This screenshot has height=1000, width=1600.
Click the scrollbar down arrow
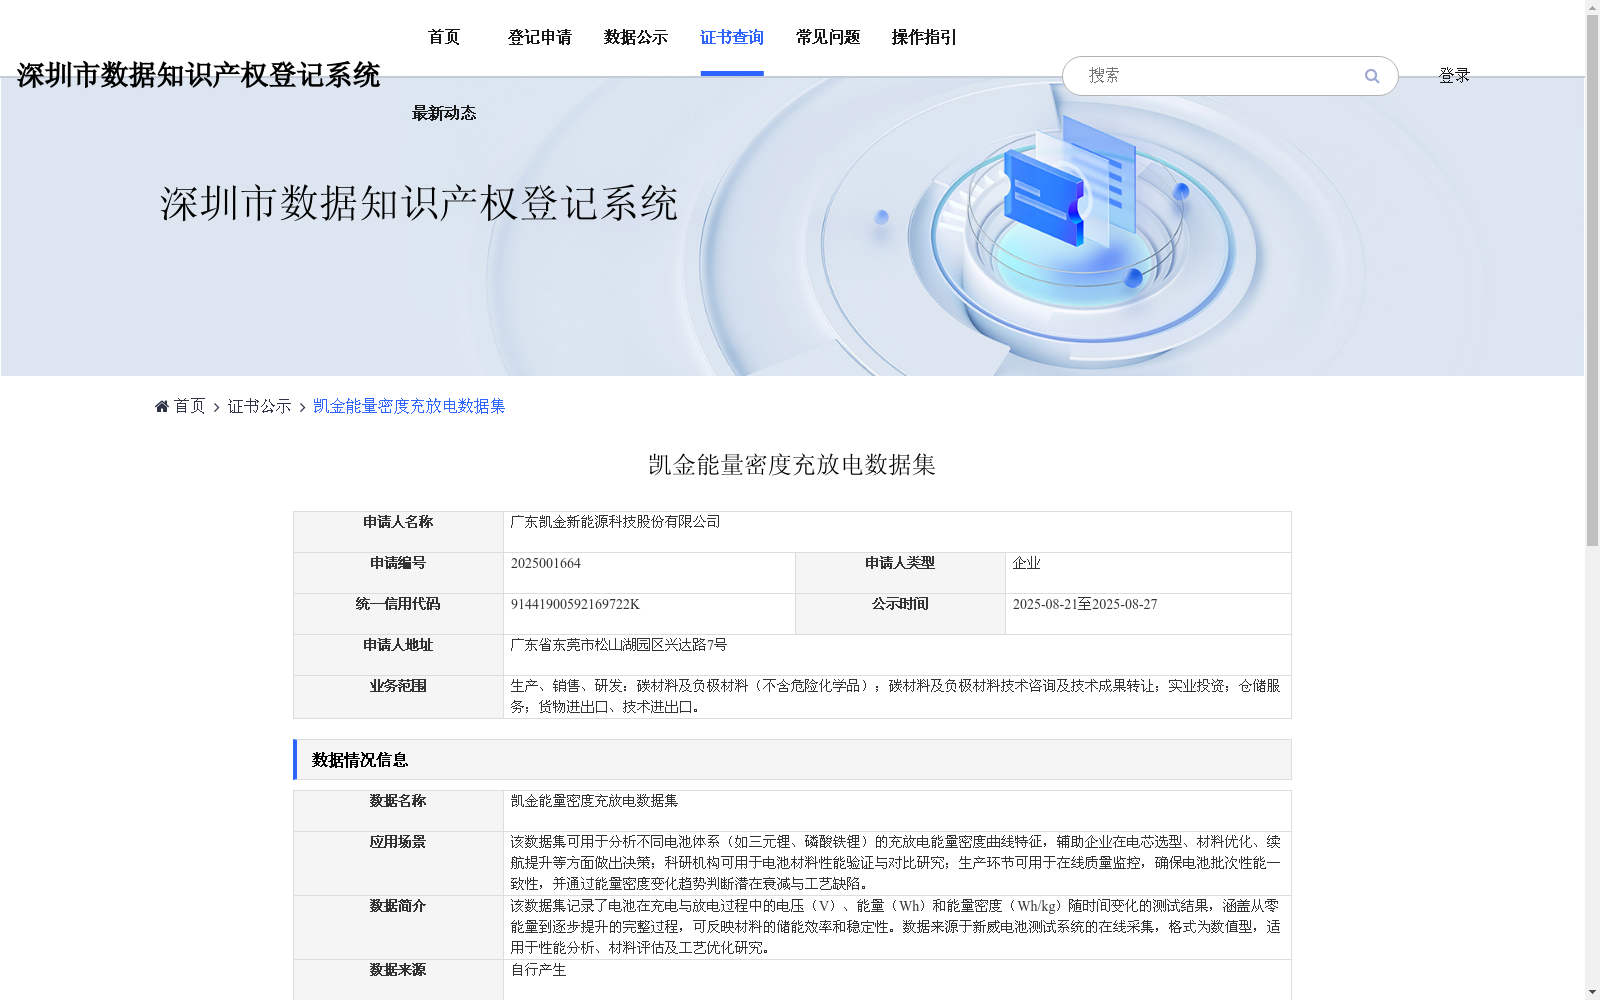(1593, 991)
